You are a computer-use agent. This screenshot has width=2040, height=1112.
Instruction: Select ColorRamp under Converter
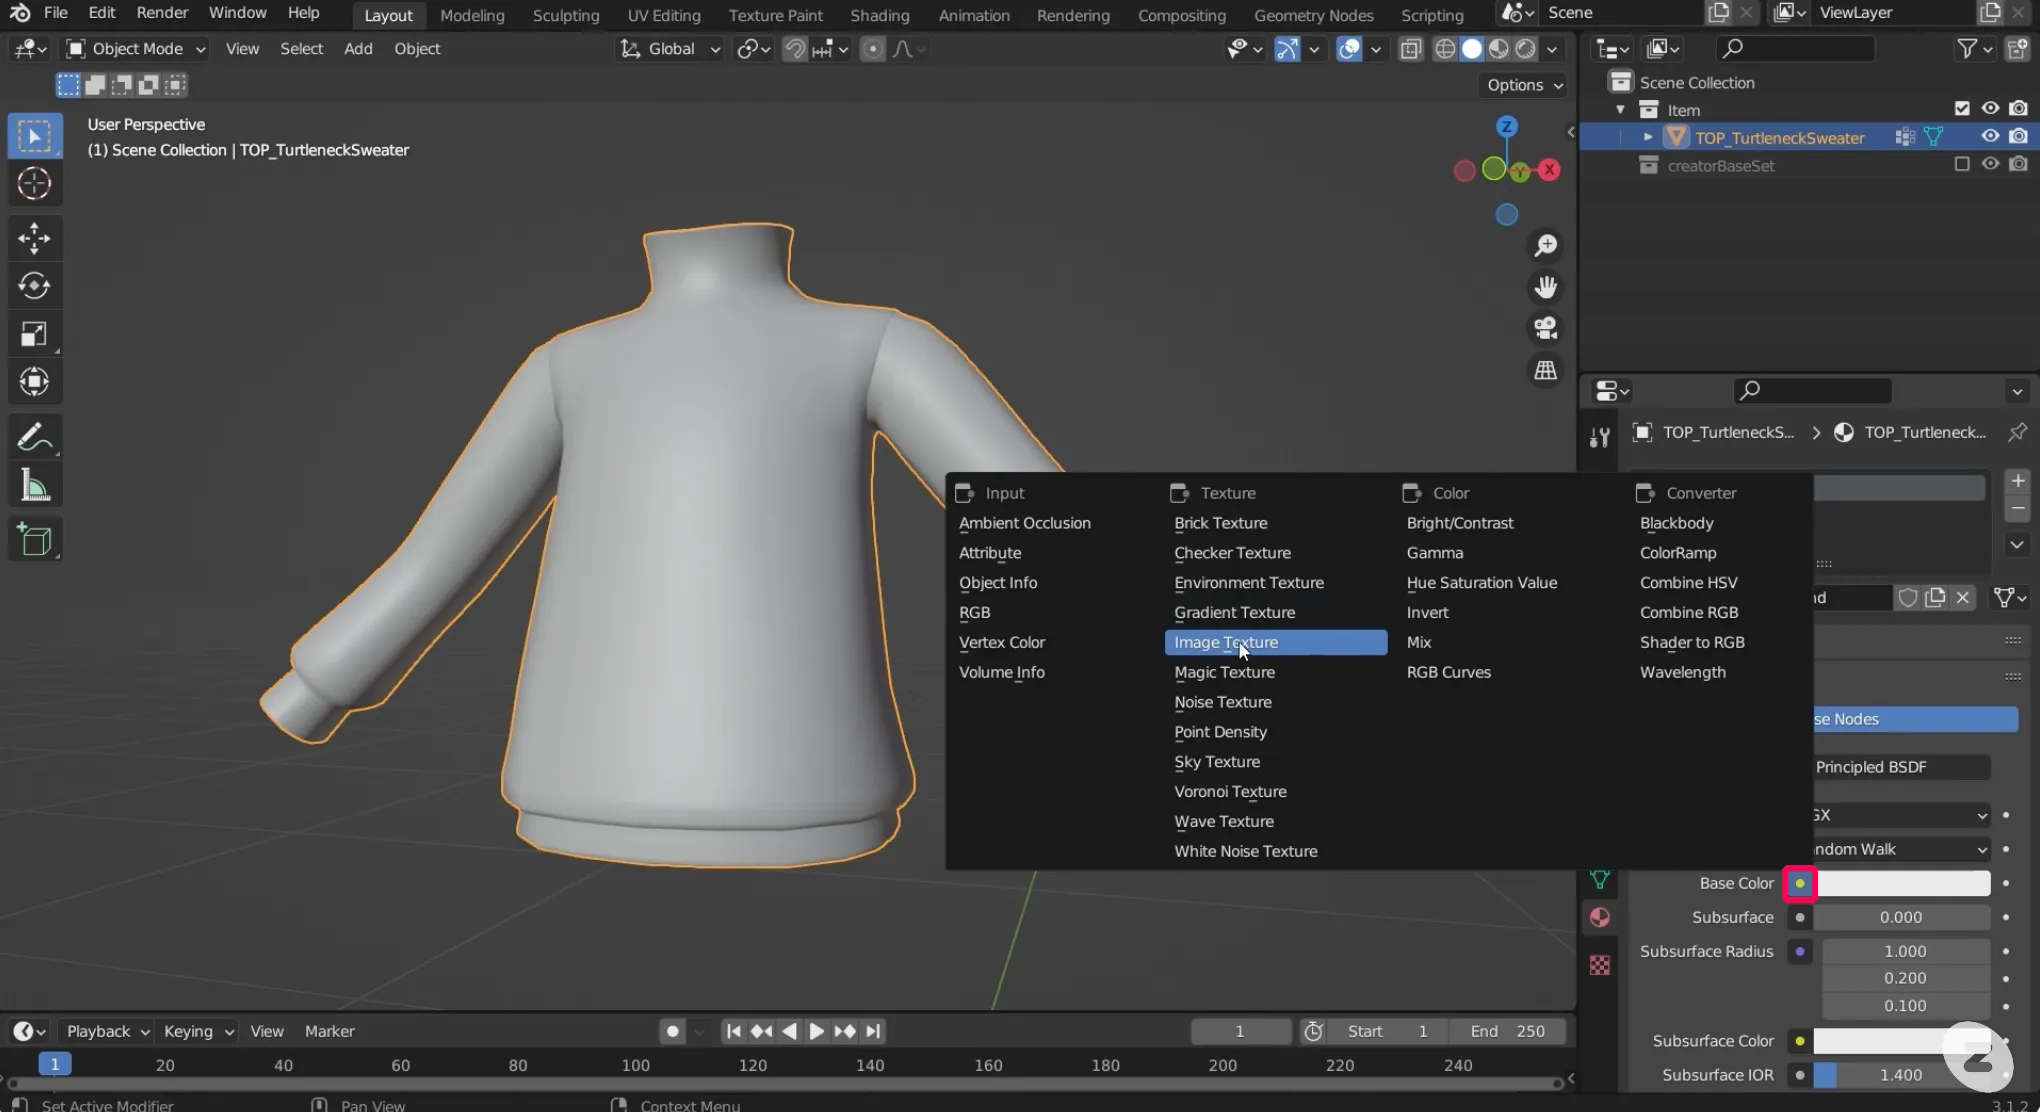(x=1677, y=553)
